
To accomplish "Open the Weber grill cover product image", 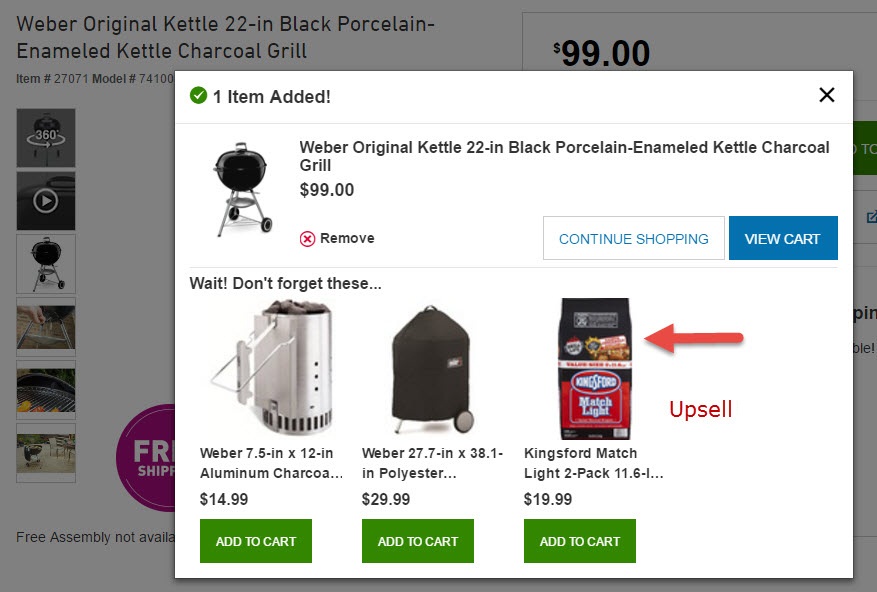I will (432, 369).
